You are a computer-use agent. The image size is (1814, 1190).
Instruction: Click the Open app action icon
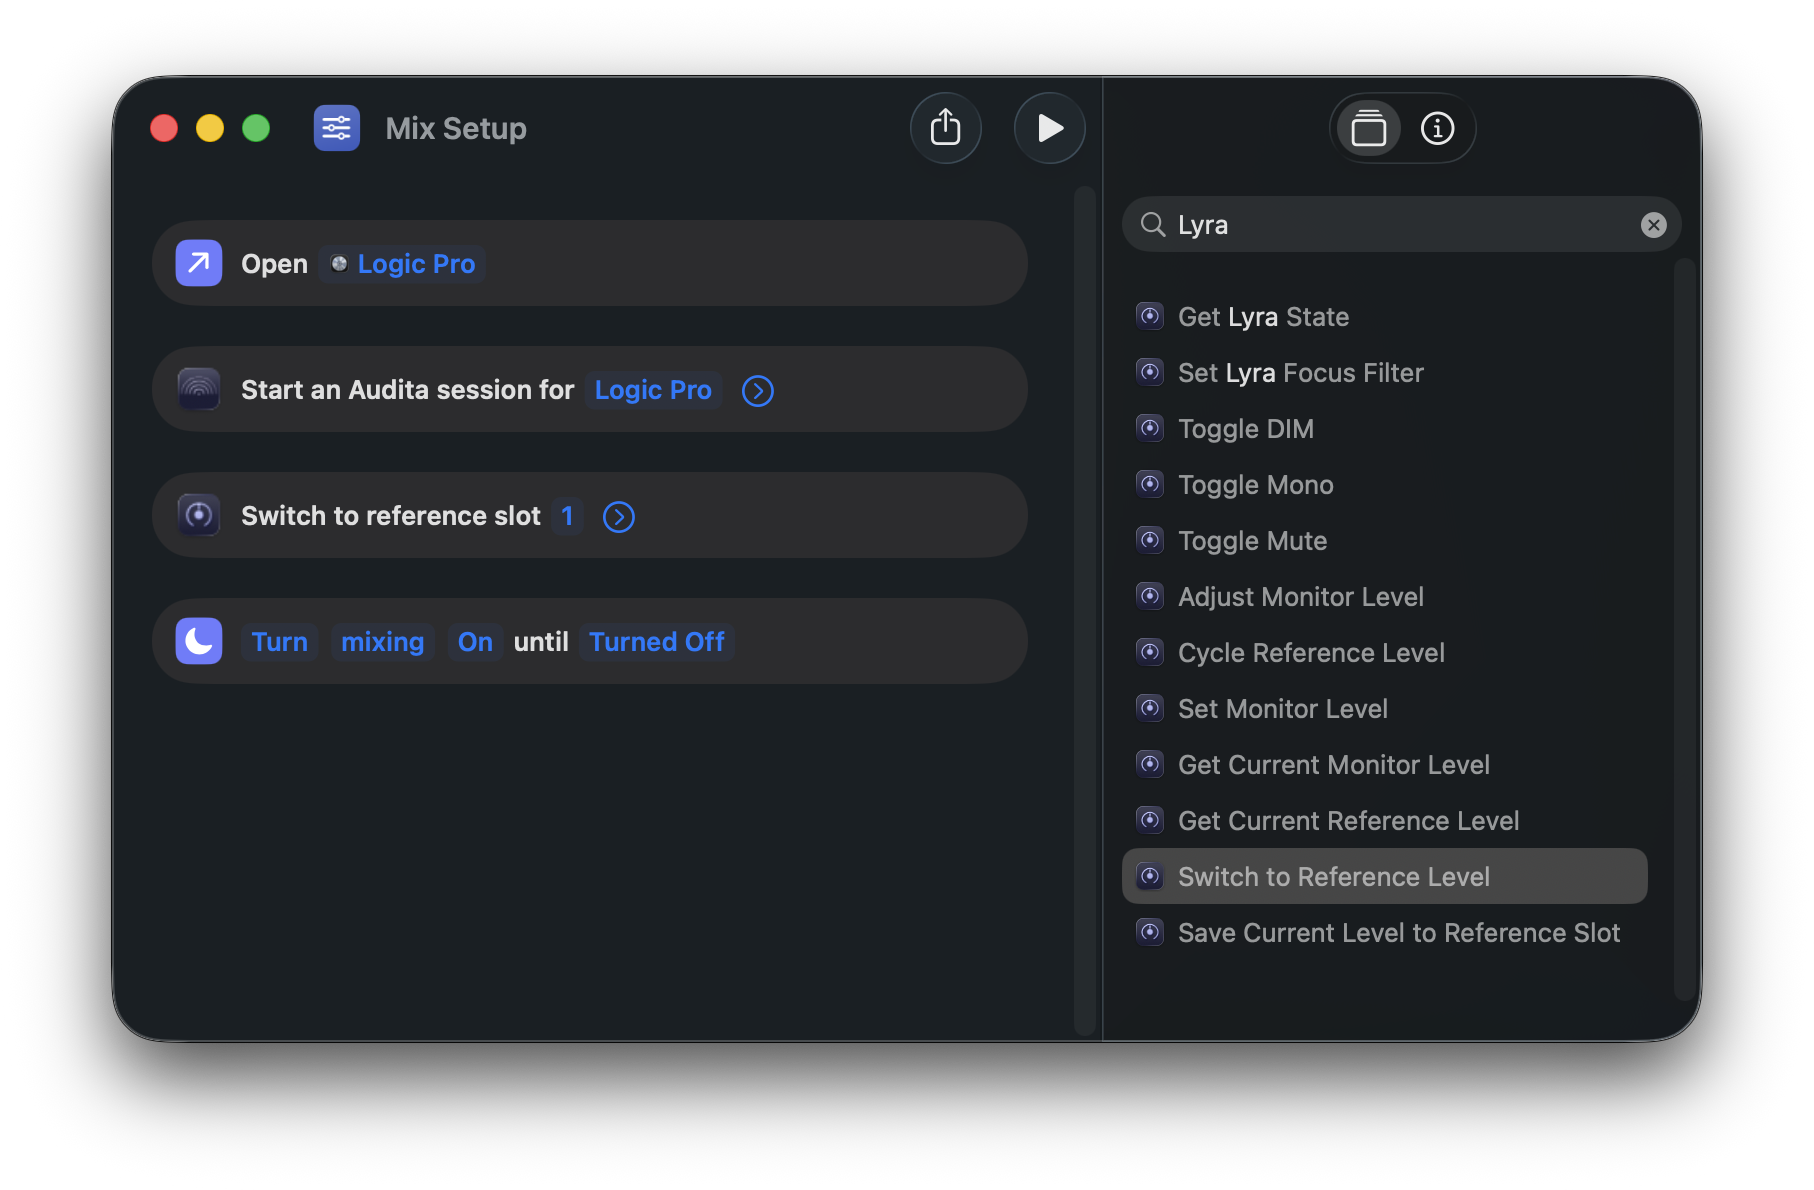[x=199, y=263]
